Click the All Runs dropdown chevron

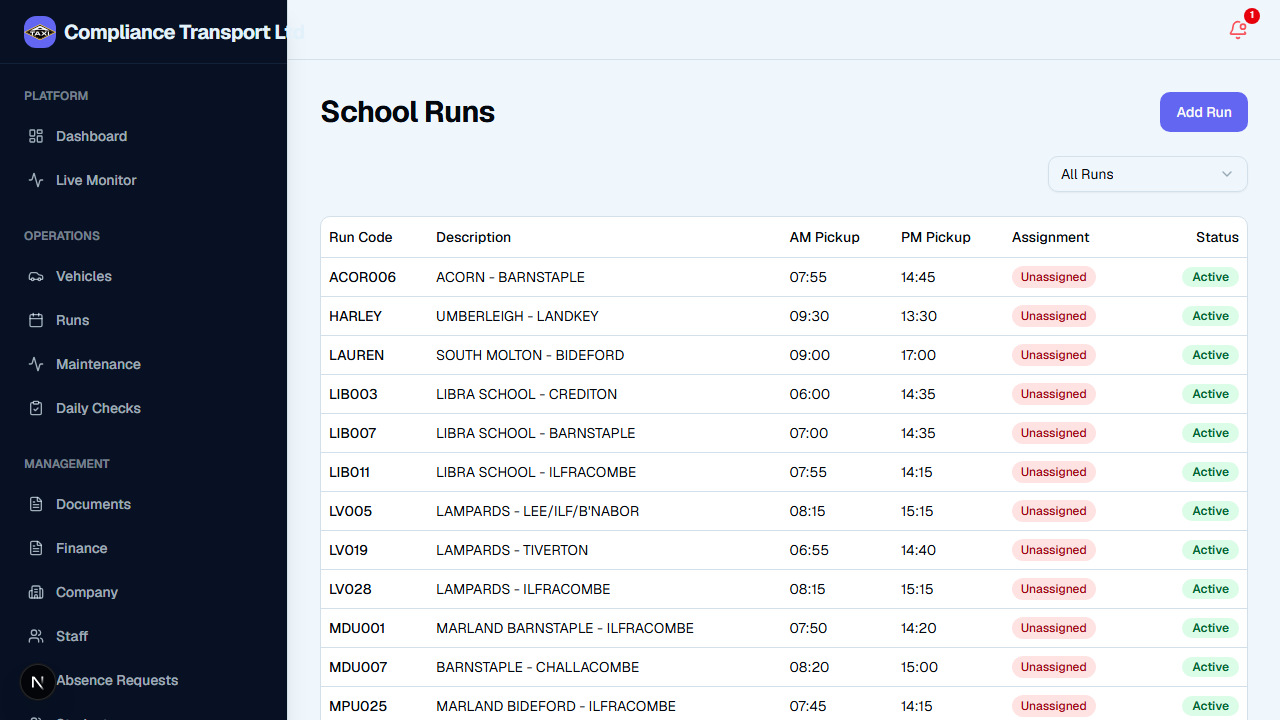pyautogui.click(x=1227, y=174)
